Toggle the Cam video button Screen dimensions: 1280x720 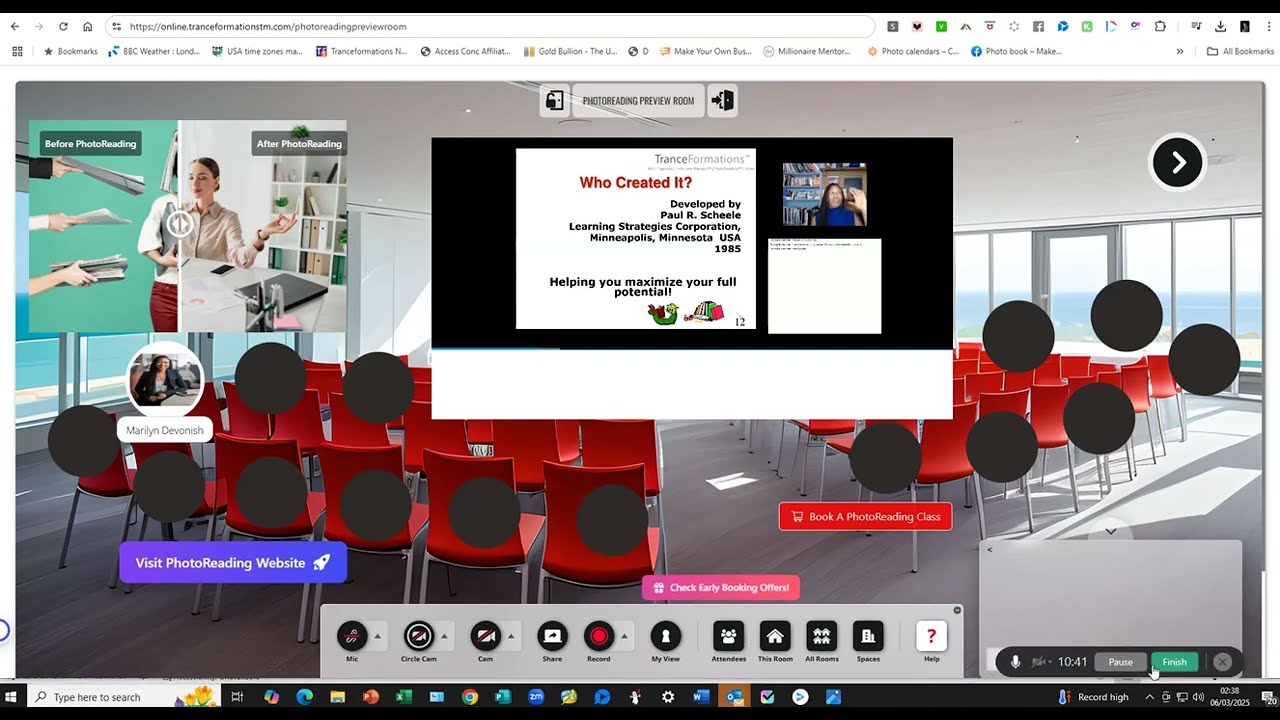pyautogui.click(x=485, y=636)
